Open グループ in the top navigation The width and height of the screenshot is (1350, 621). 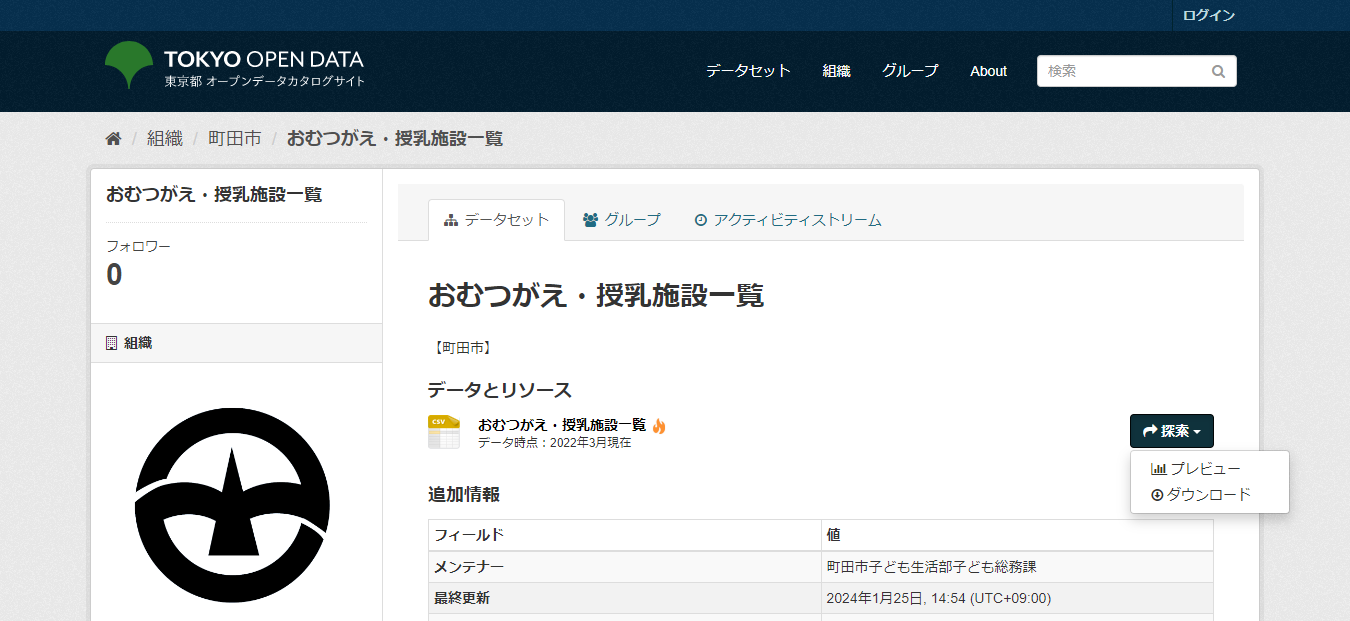coord(910,71)
